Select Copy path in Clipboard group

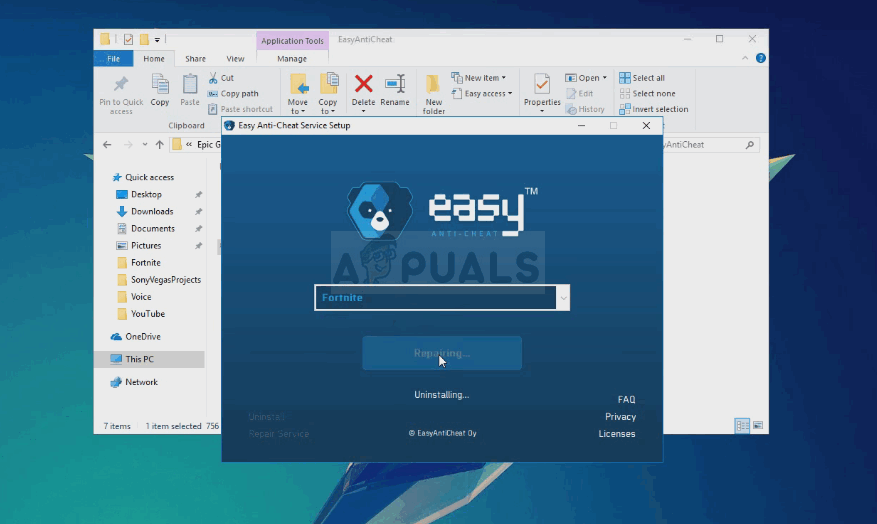point(233,93)
